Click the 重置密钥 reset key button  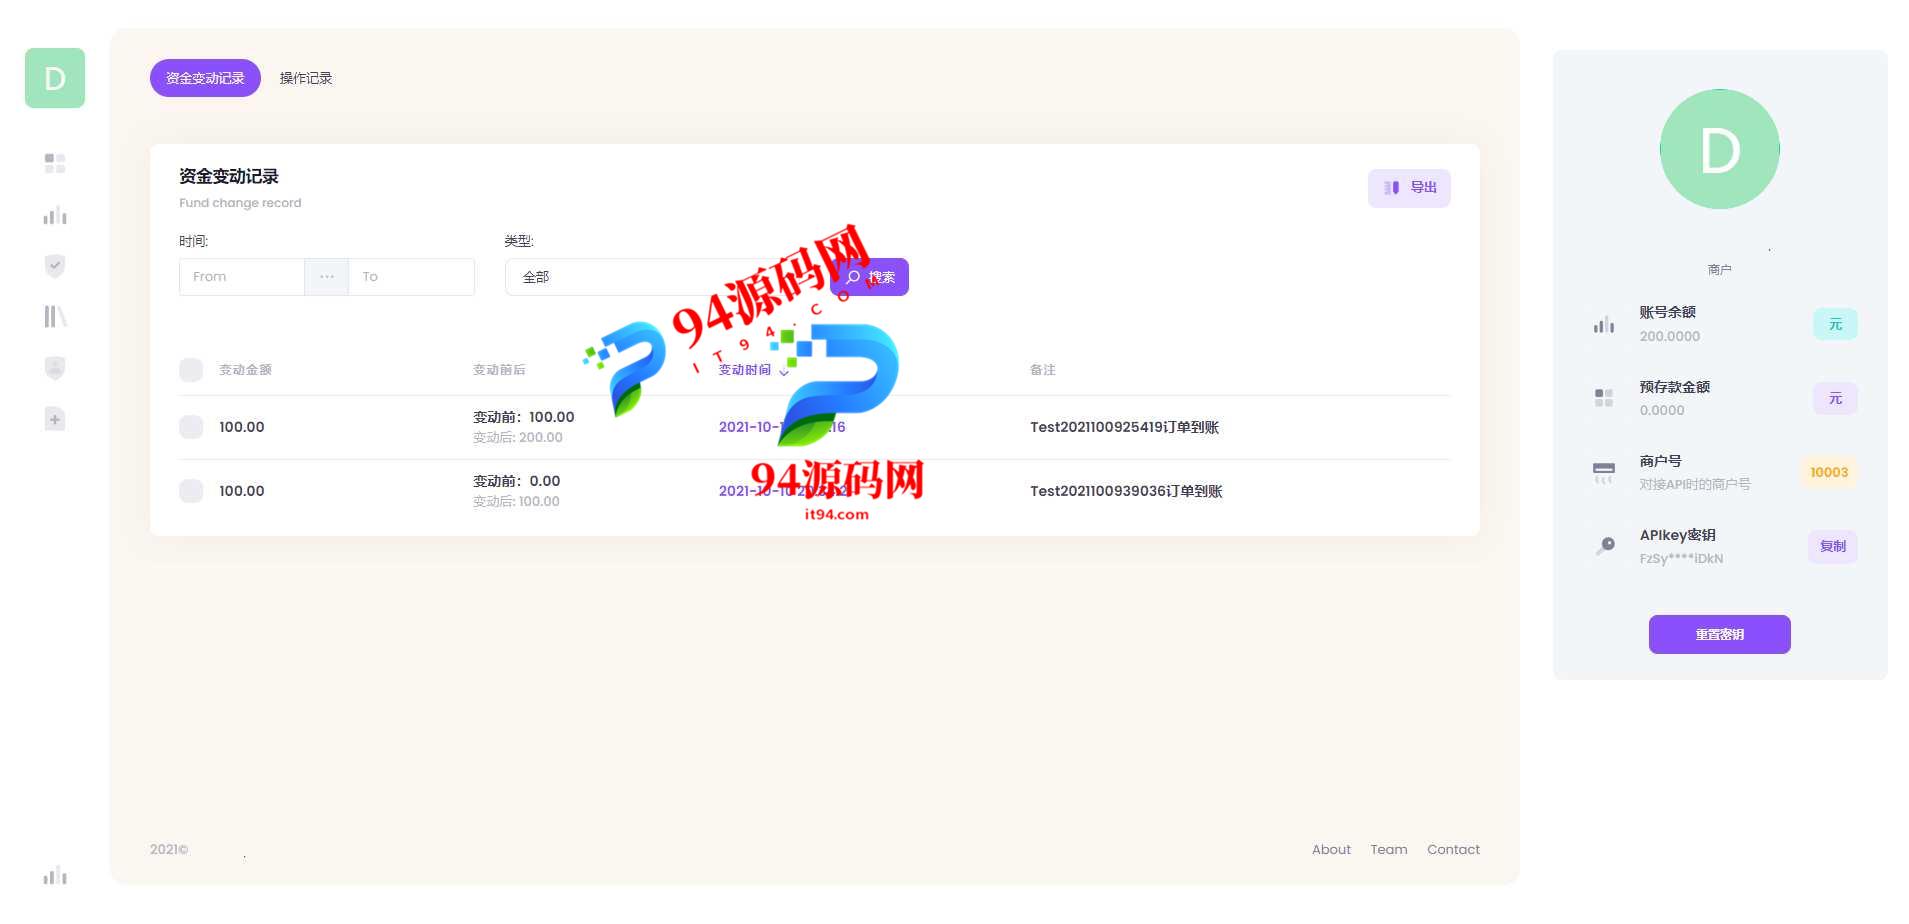click(x=1719, y=634)
